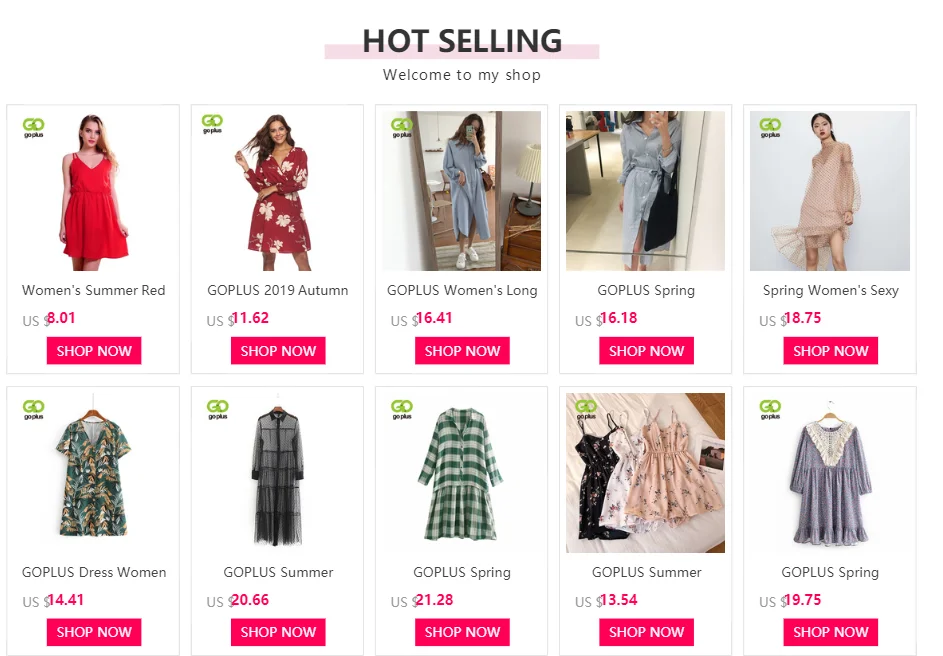Click SHOP NOW under the $18.75 dress
The width and height of the screenshot is (943, 656).
pos(831,351)
